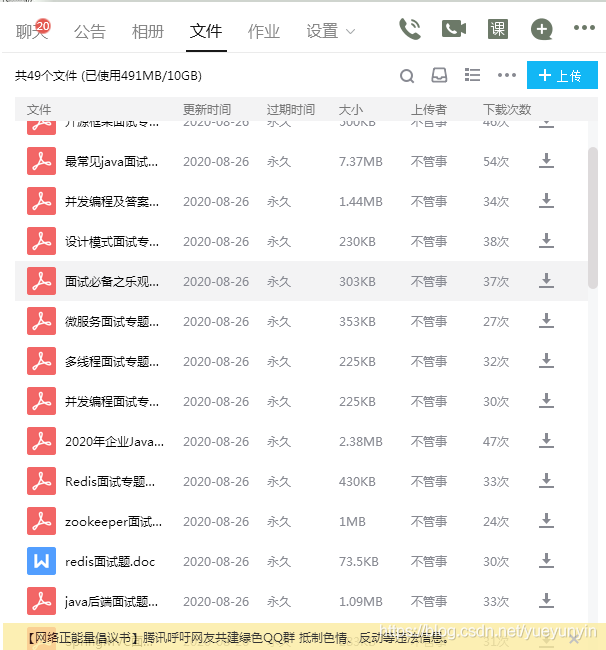Start a group voice call
The width and height of the screenshot is (606, 650).
[x=410, y=29]
